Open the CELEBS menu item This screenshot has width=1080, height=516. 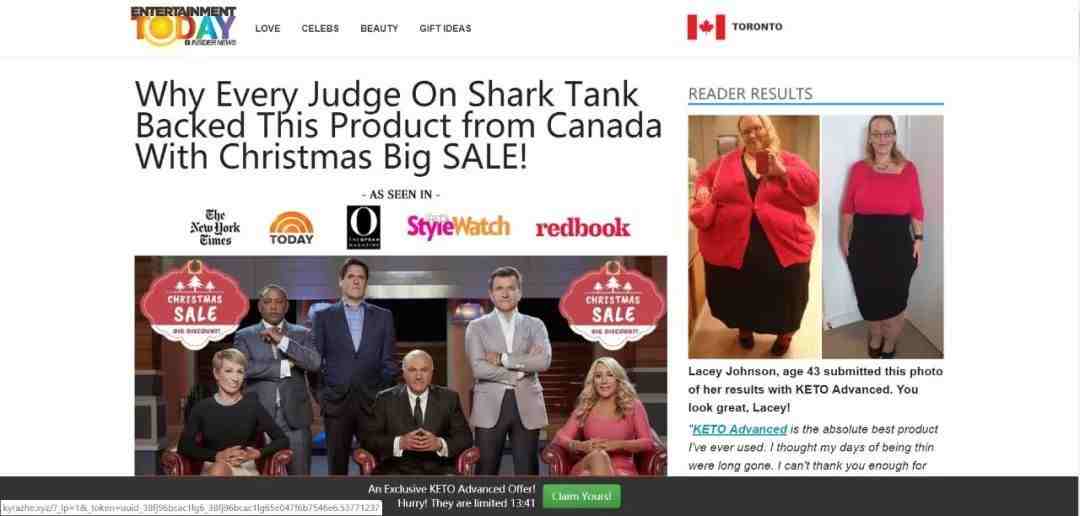coord(320,28)
